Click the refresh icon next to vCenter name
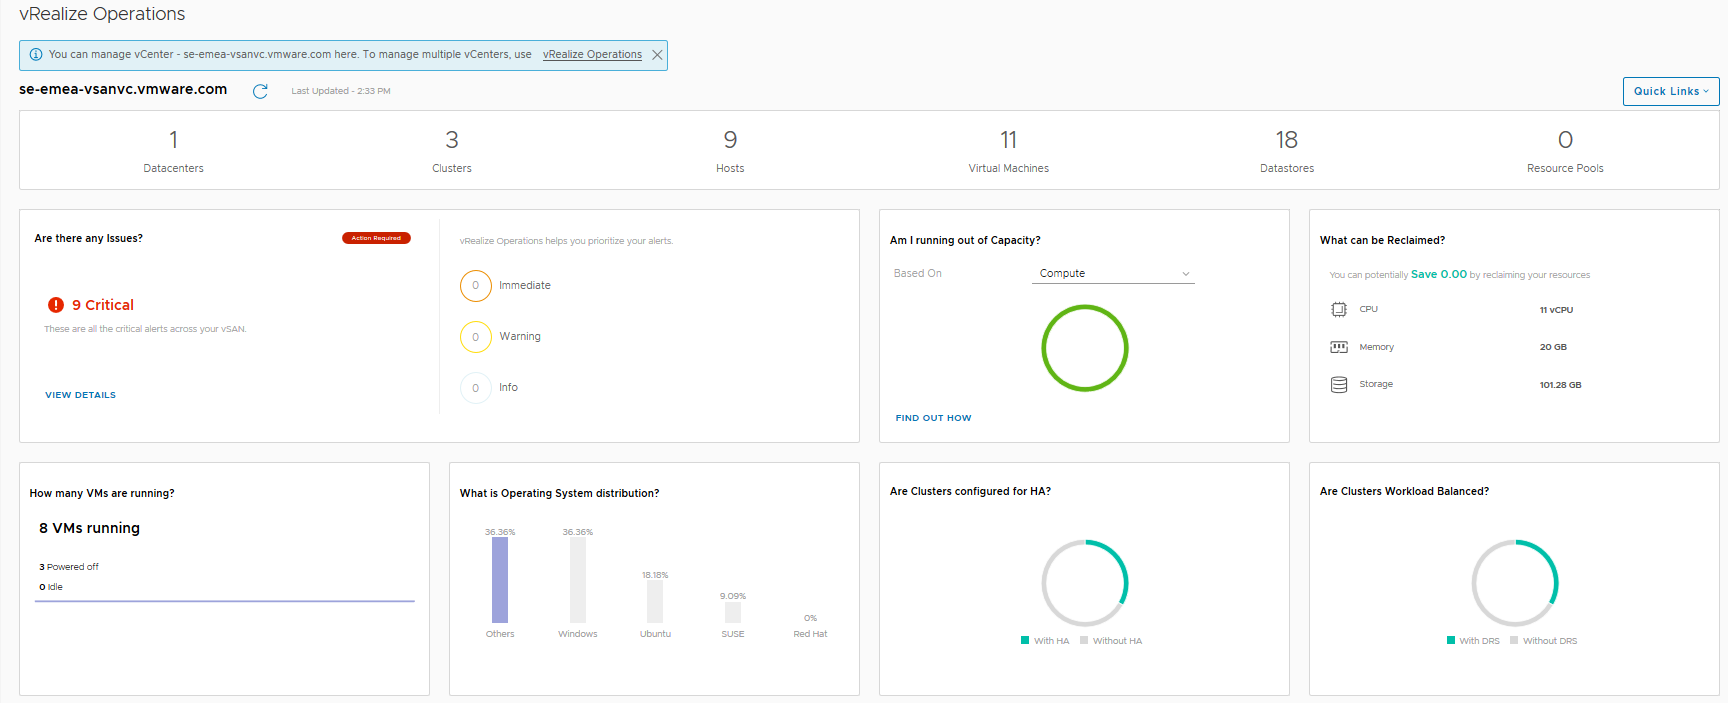1728x703 pixels. pyautogui.click(x=260, y=91)
